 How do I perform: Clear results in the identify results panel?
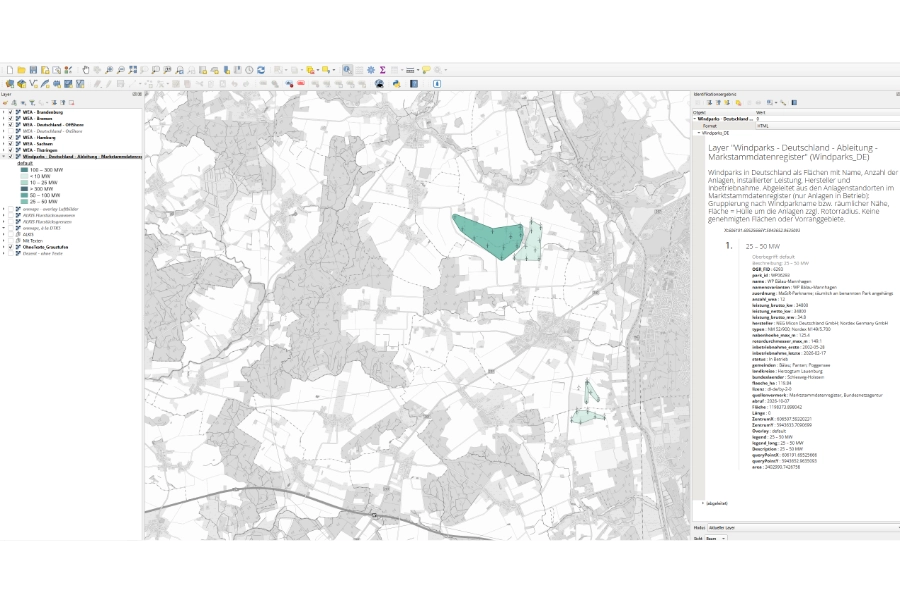pyautogui.click(x=738, y=103)
